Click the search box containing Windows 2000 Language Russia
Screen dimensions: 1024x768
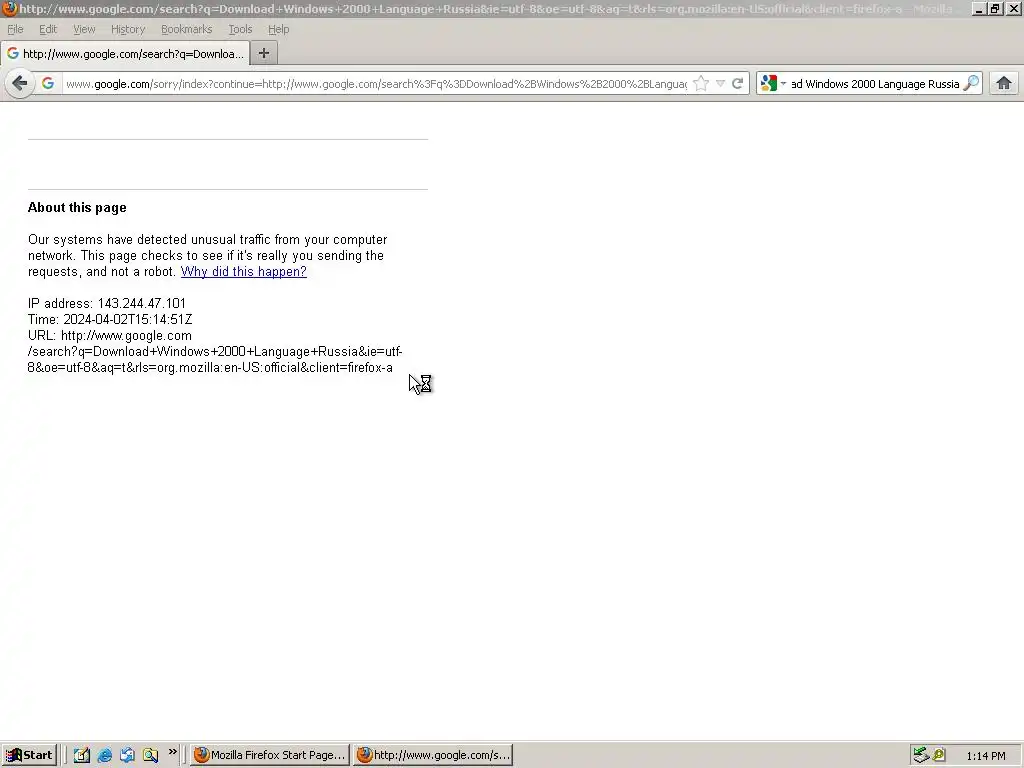tap(875, 84)
